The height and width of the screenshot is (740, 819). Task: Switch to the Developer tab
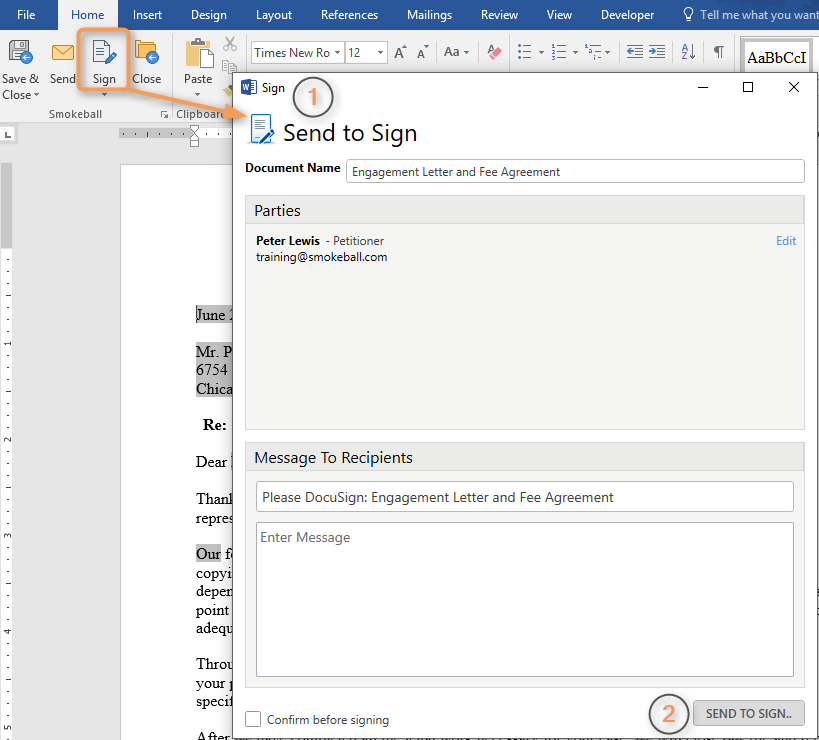[627, 15]
